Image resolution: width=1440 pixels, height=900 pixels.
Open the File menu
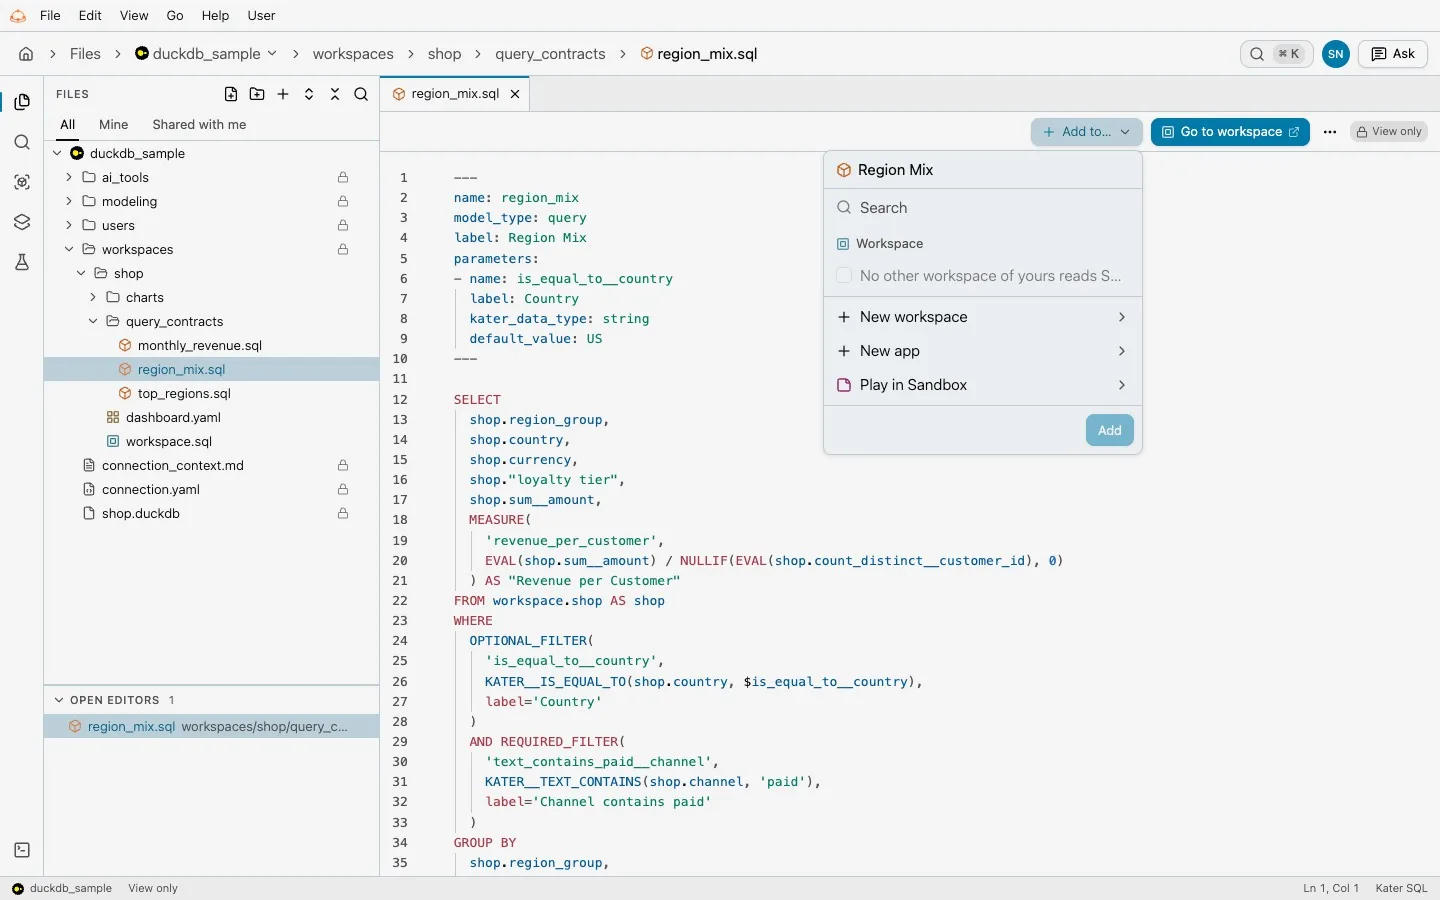[x=50, y=15]
